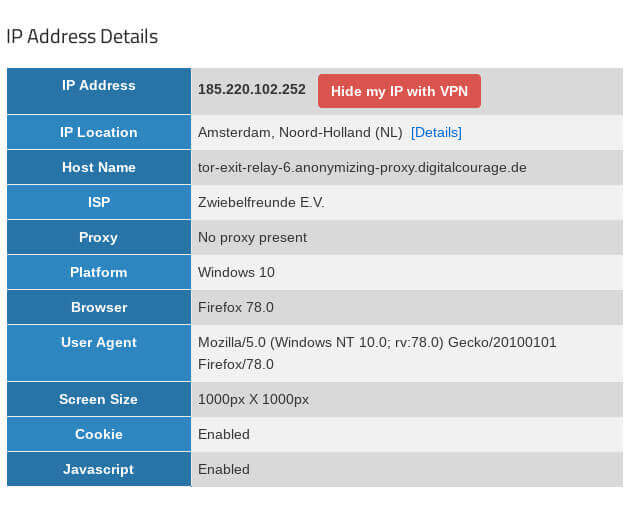Image resolution: width=630 pixels, height=508 pixels.
Task: Click the IP Address row label
Action: pos(99,86)
